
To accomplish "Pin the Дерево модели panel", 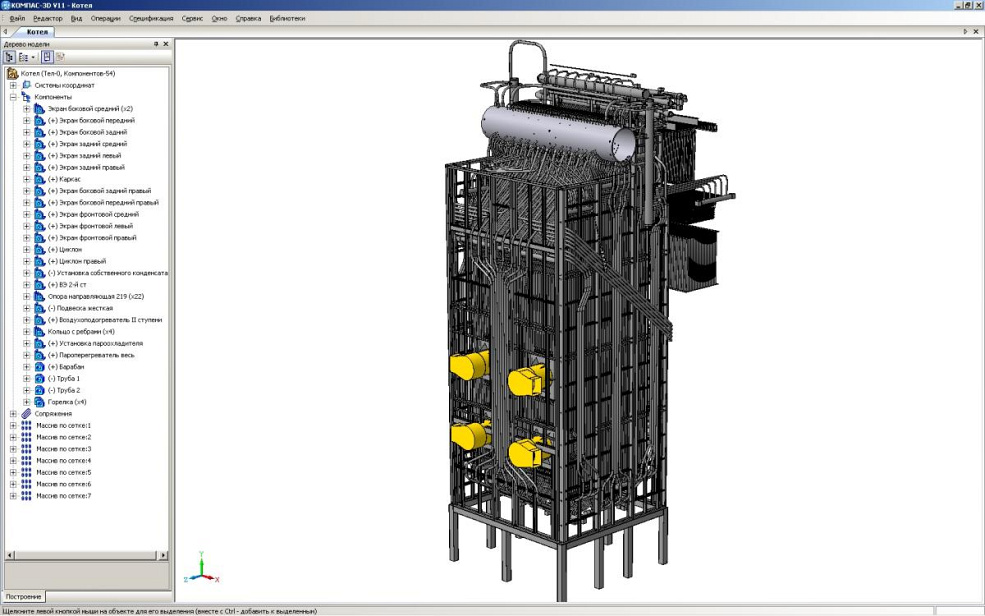I will (x=155, y=44).
